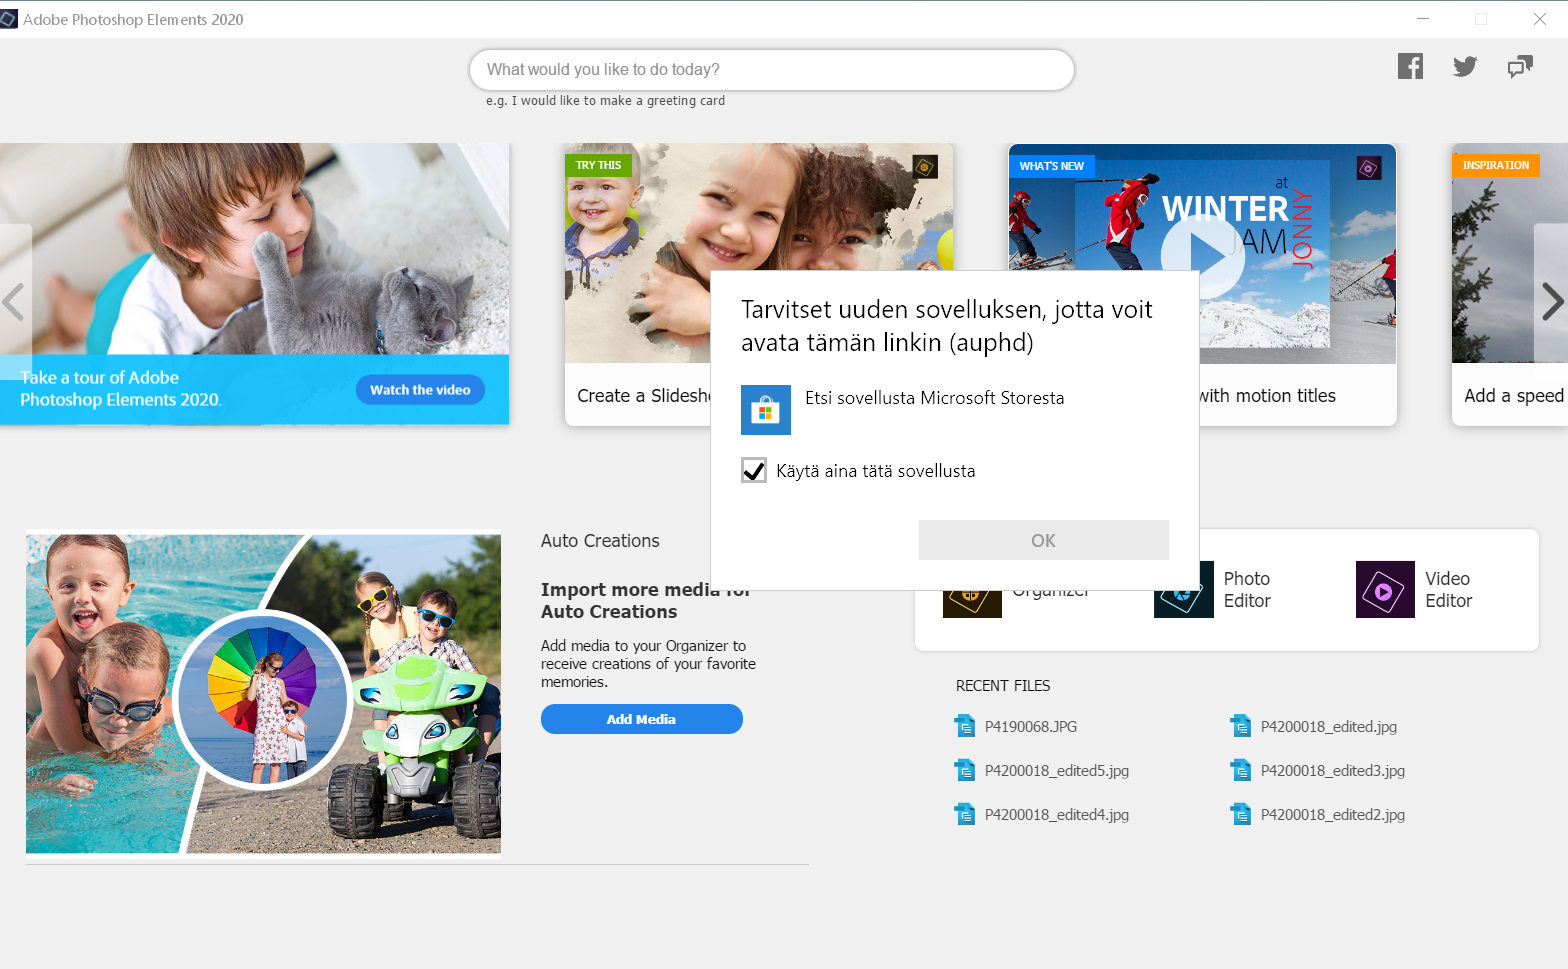This screenshot has width=1568, height=969.
Task: Open the boy with cat tour image
Action: point(255,249)
